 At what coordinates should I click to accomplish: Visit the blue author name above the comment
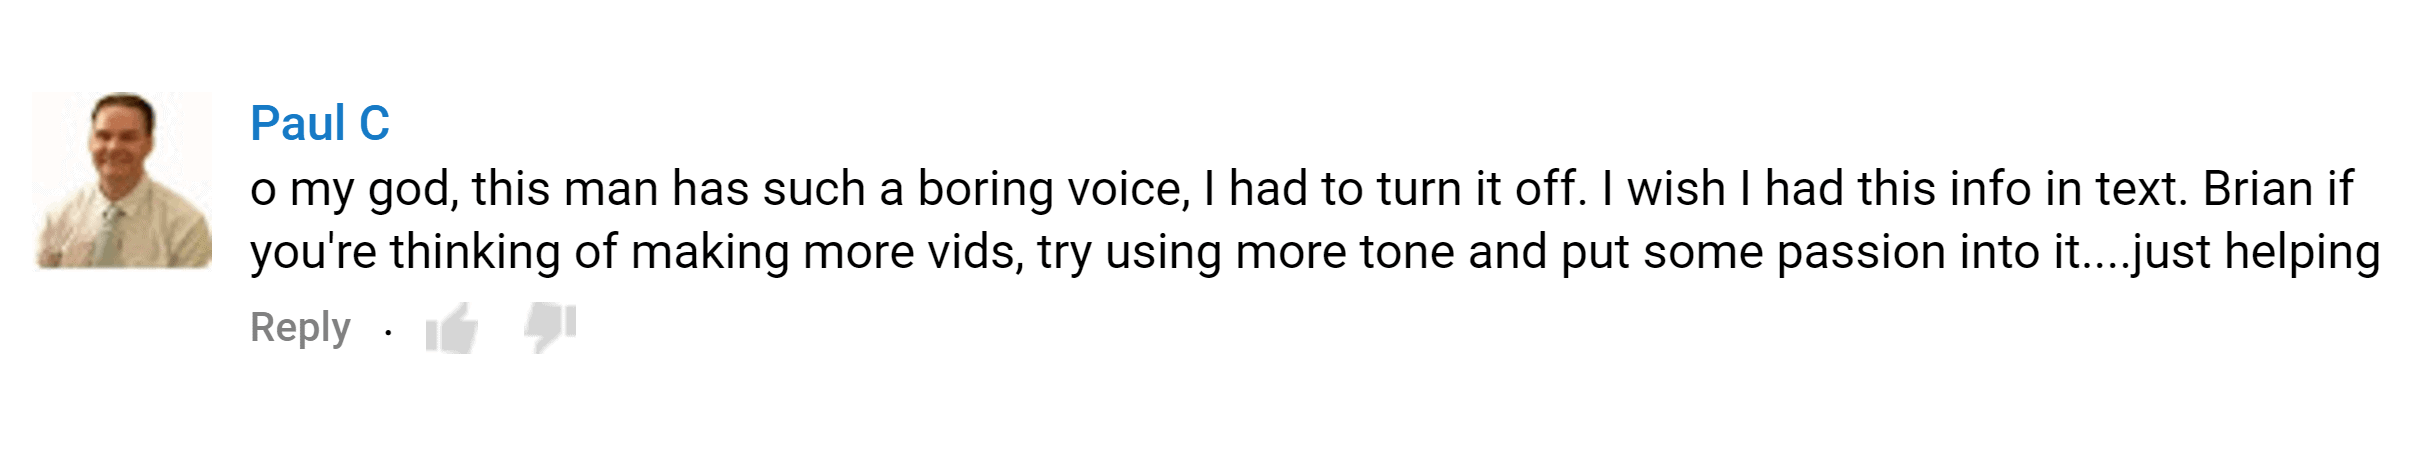pyautogui.click(x=320, y=124)
